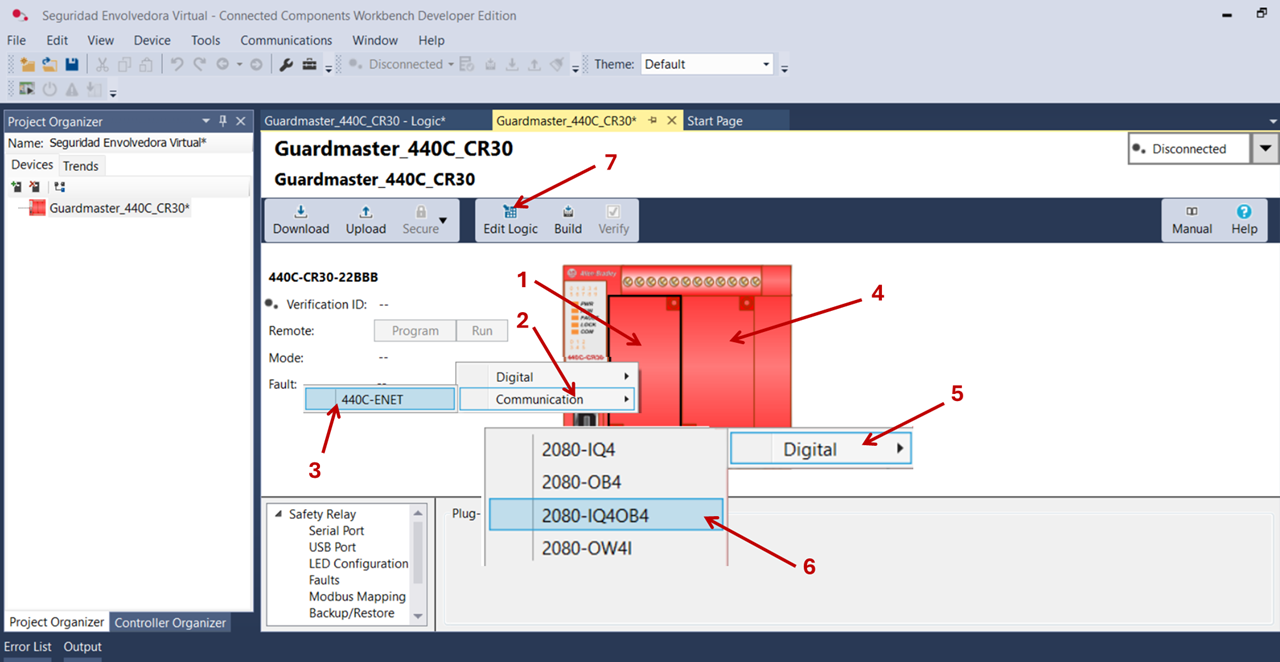Open Project Organizer window options dropdown arrow
This screenshot has width=1280, height=662.
click(206, 121)
